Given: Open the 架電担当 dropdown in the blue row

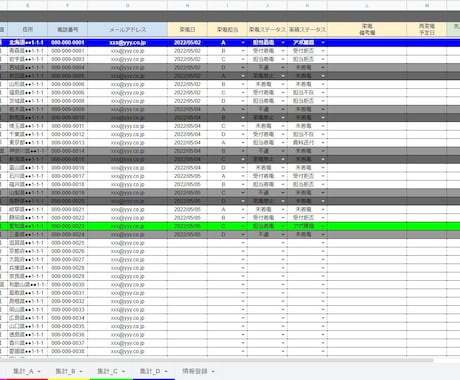Looking at the screenshot, I should point(243,43).
